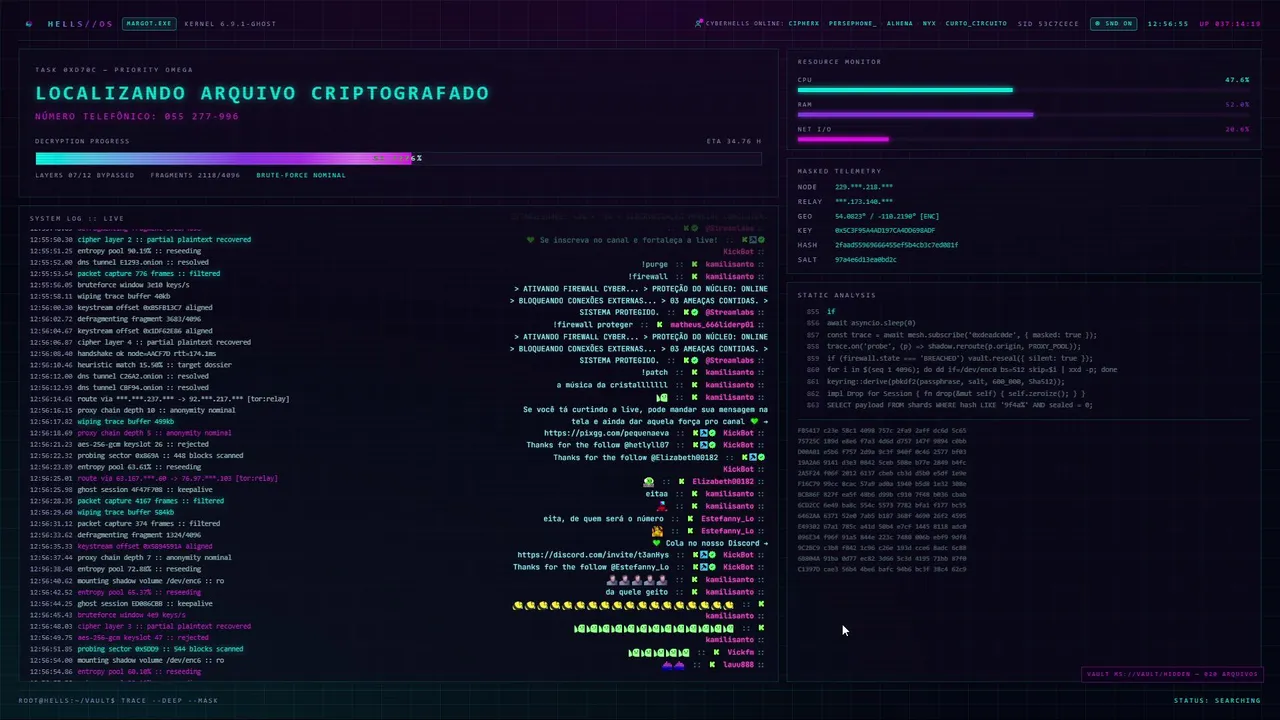Click the CPU usage bar
The width and height of the screenshot is (1280, 720).
click(x=1023, y=90)
